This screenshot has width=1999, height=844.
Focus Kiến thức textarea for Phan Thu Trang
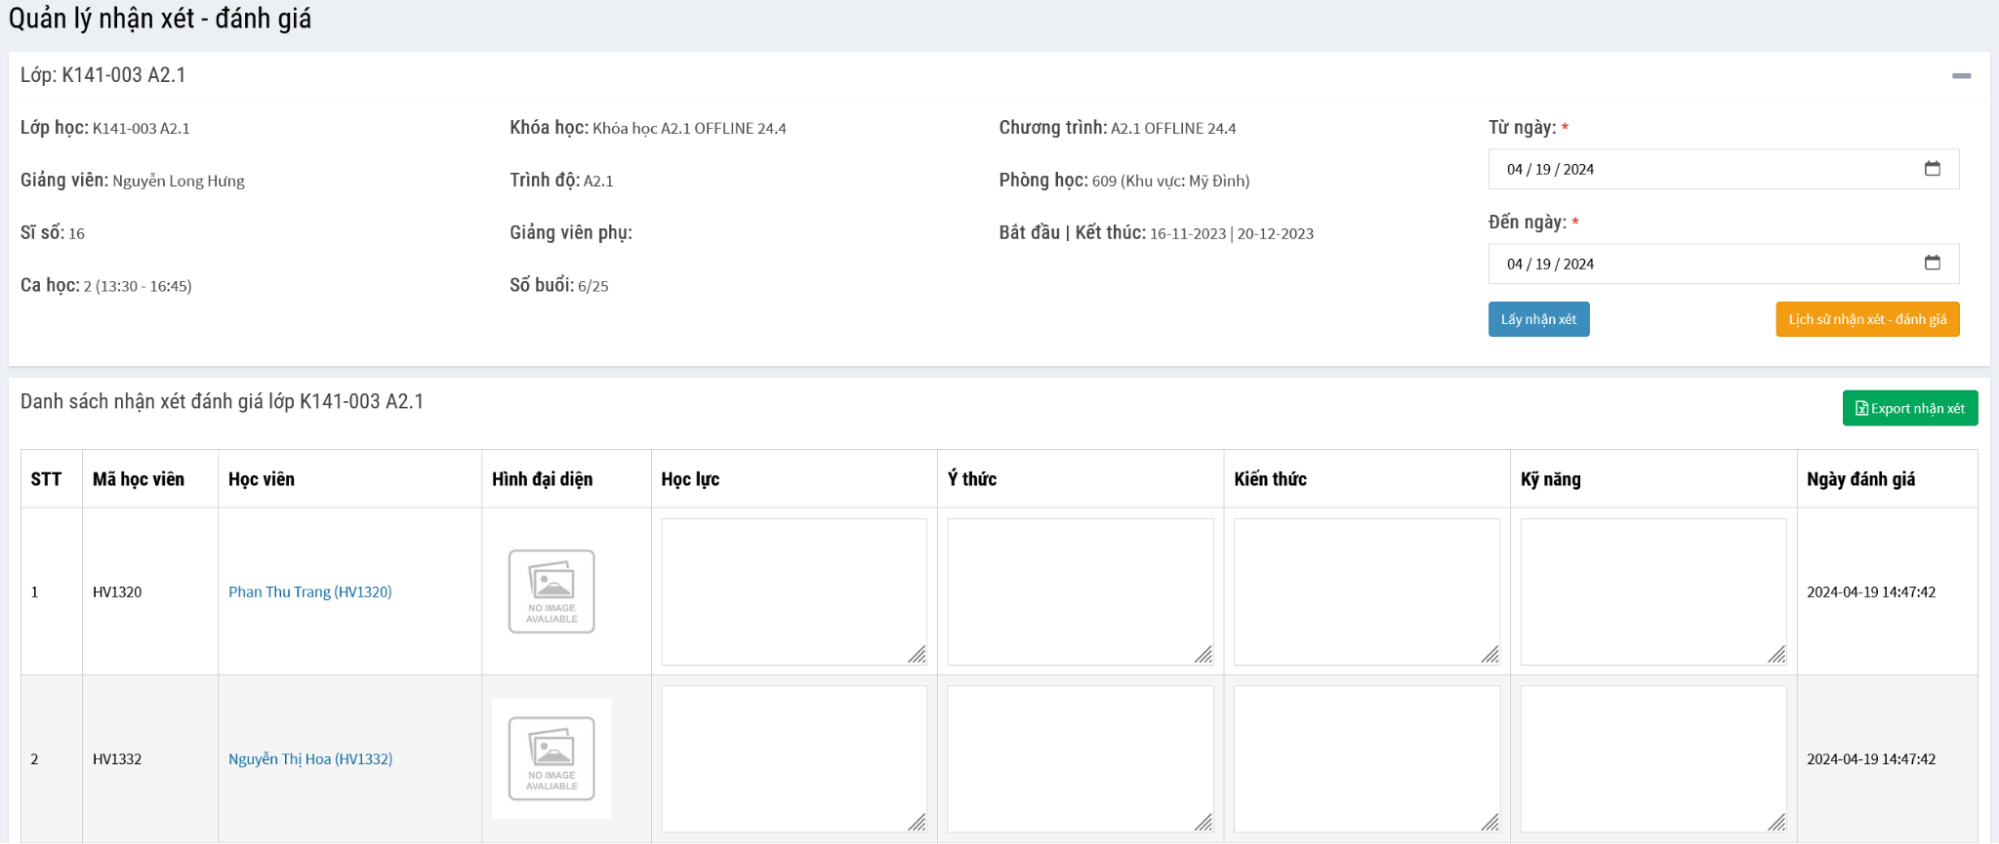coord(1366,591)
